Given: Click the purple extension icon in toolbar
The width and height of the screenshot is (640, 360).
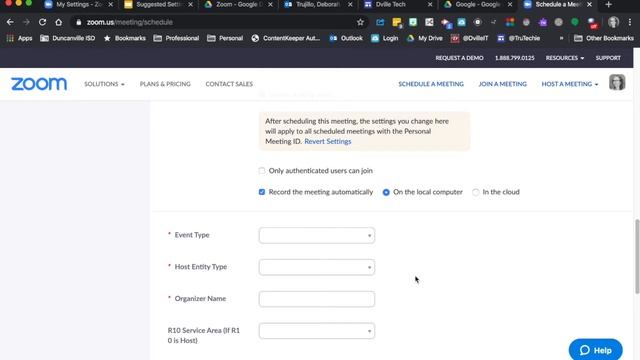Looking at the screenshot, I should coord(542,22).
